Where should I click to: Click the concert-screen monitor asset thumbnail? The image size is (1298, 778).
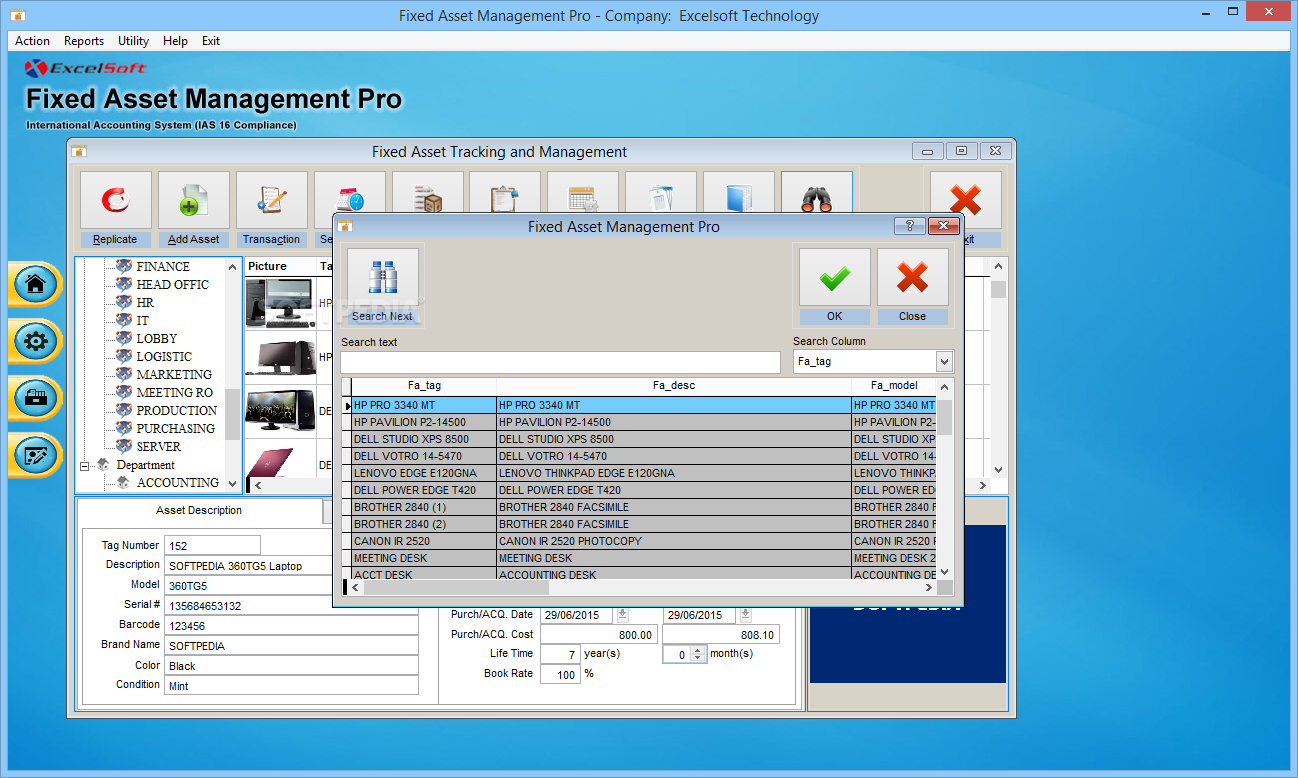[x=280, y=411]
